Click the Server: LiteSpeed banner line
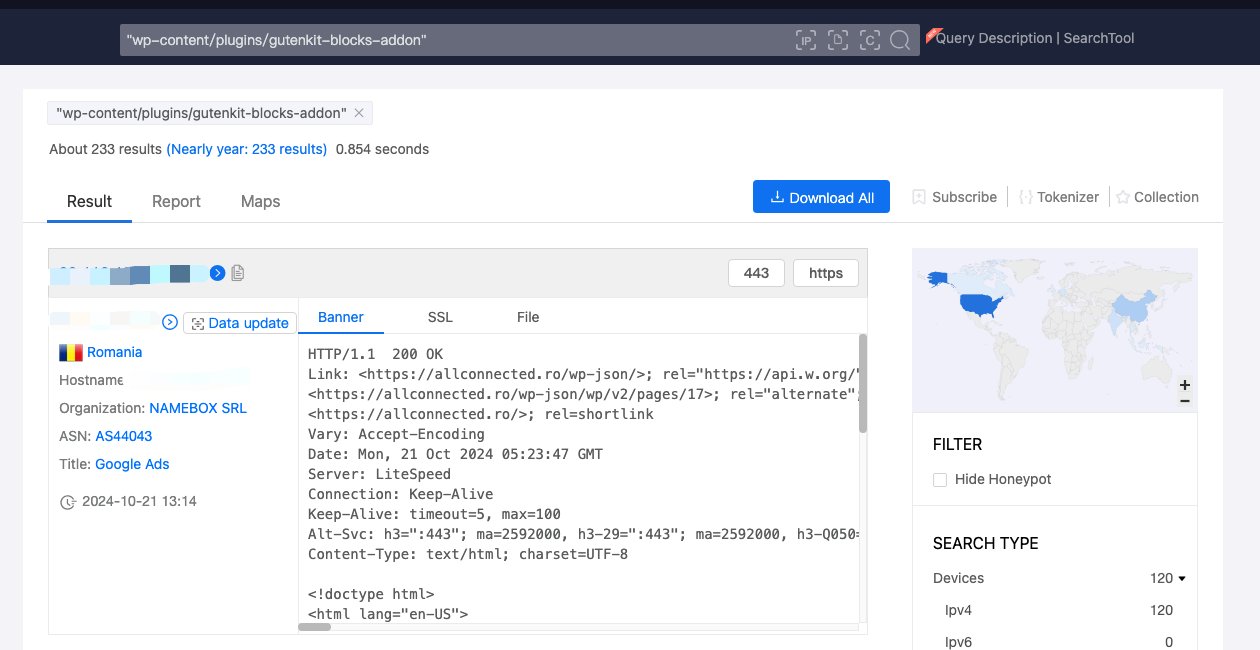 (380, 474)
